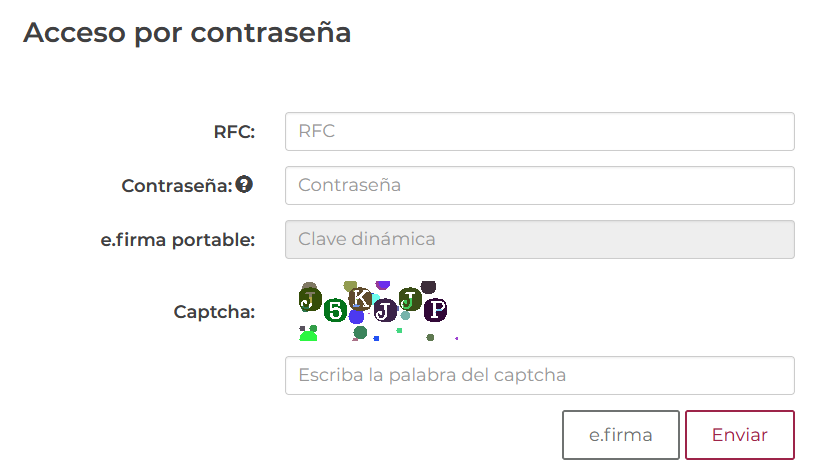Focus the RFC text field

539,131
